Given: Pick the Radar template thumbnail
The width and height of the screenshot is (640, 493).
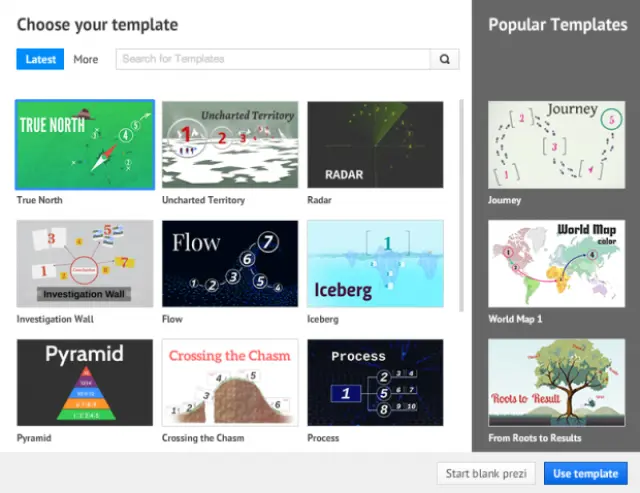Looking at the screenshot, I should point(375,145).
